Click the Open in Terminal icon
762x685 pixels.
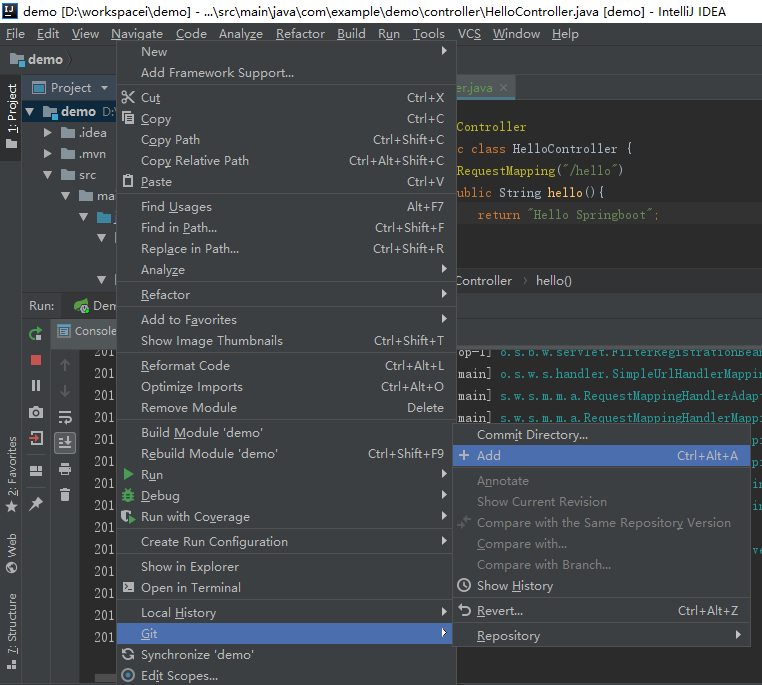click(x=128, y=587)
